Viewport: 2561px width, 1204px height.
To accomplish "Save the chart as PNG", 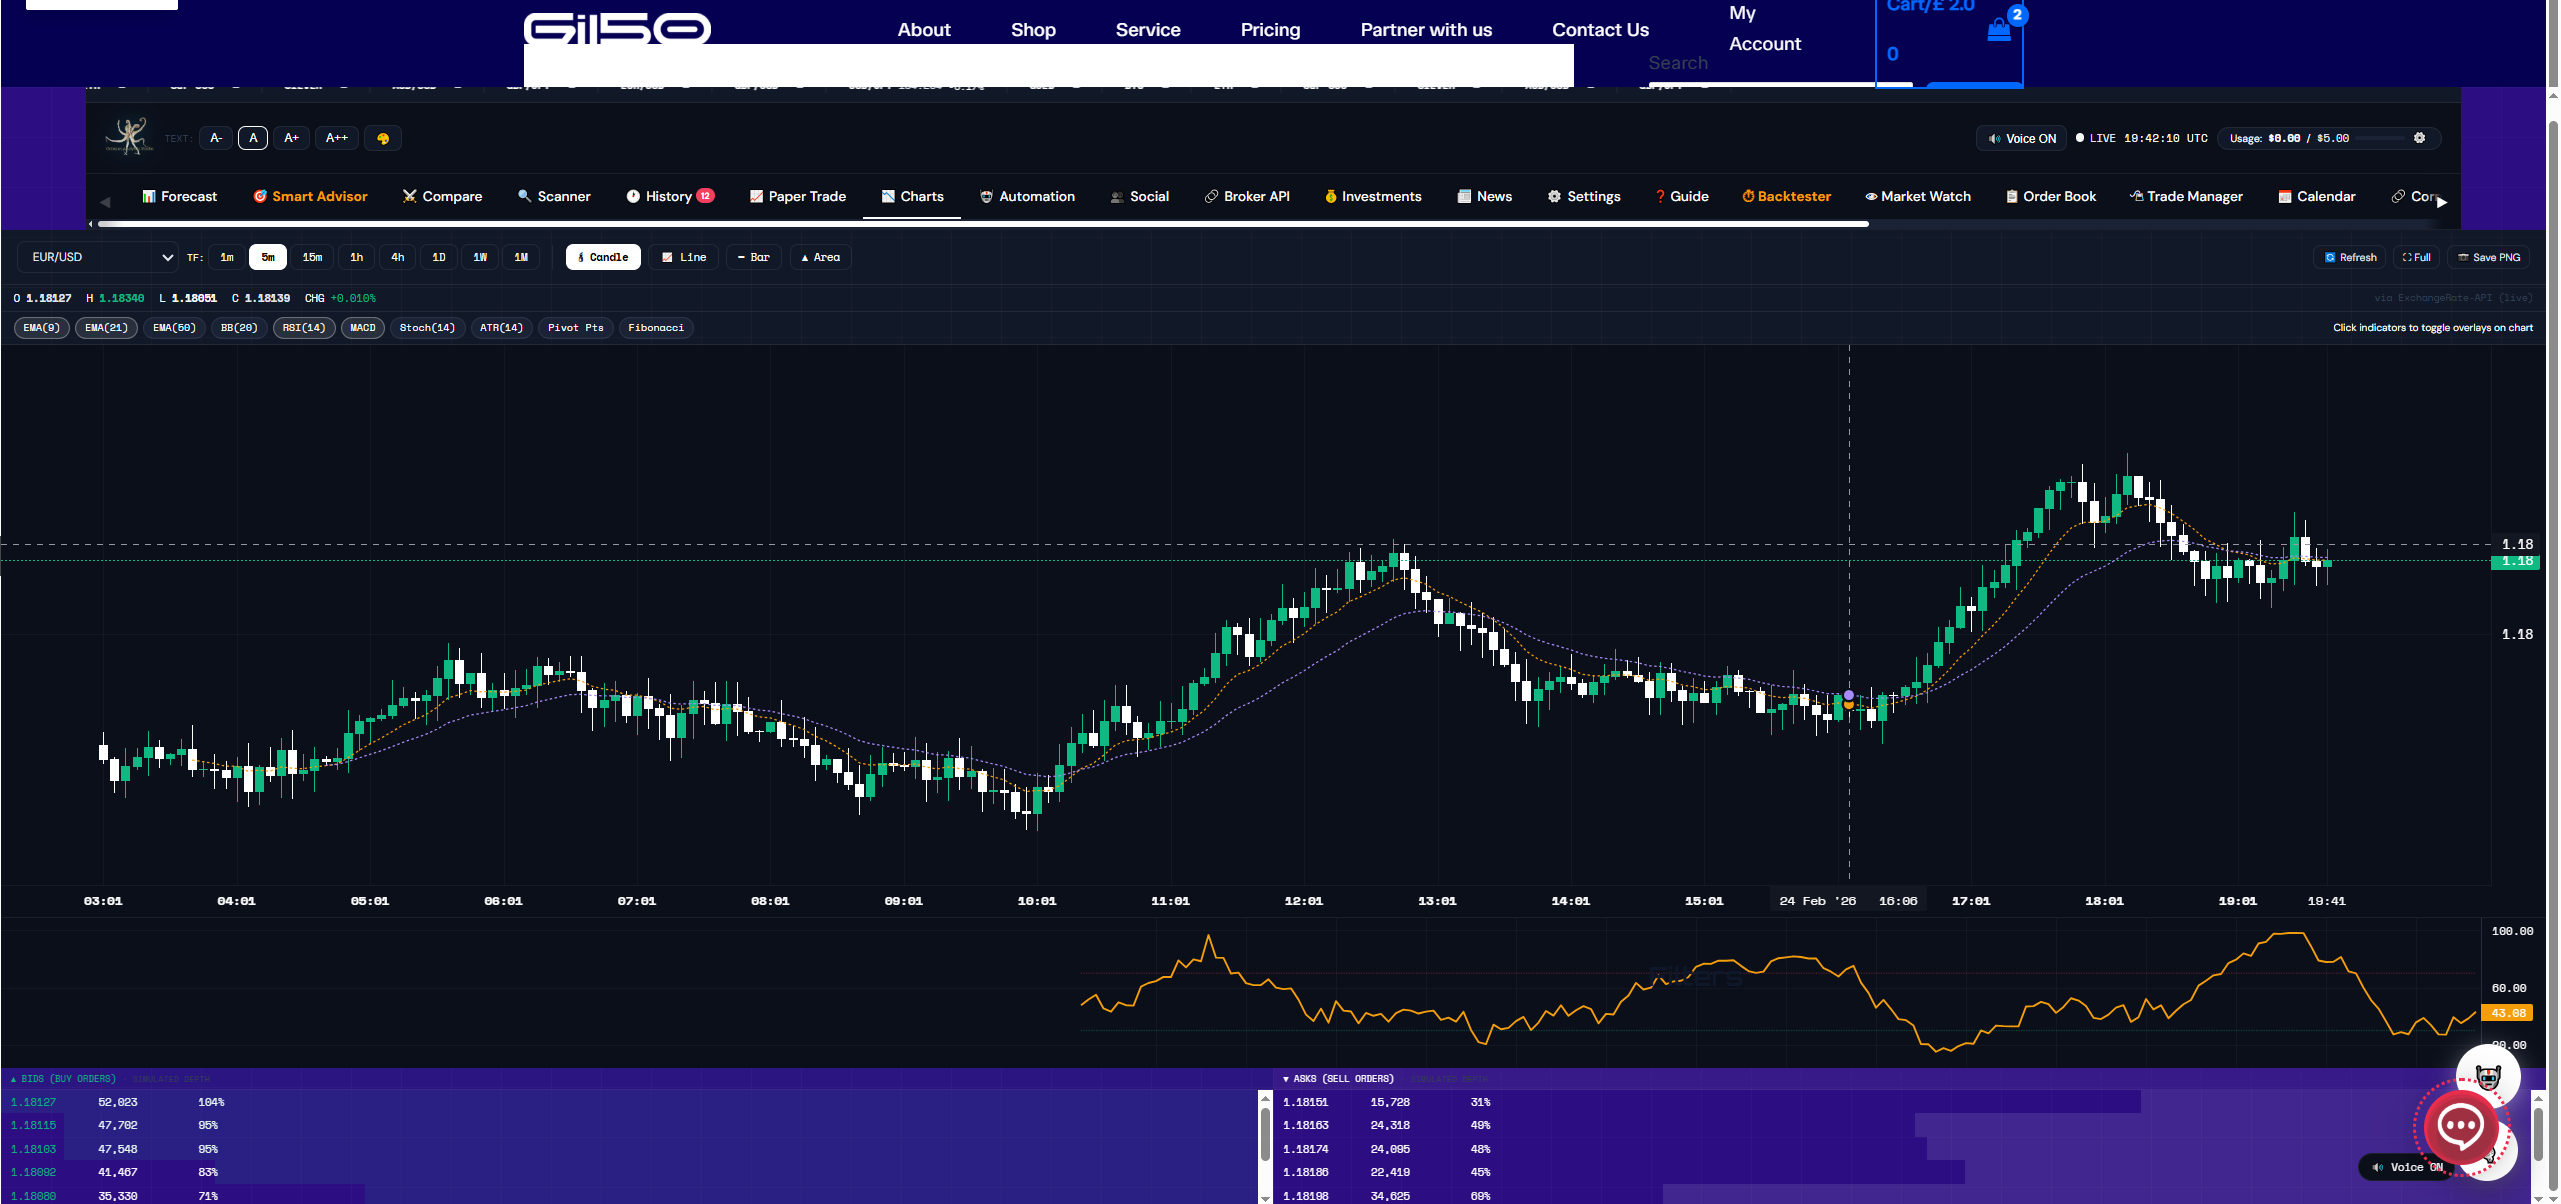I will (2488, 257).
